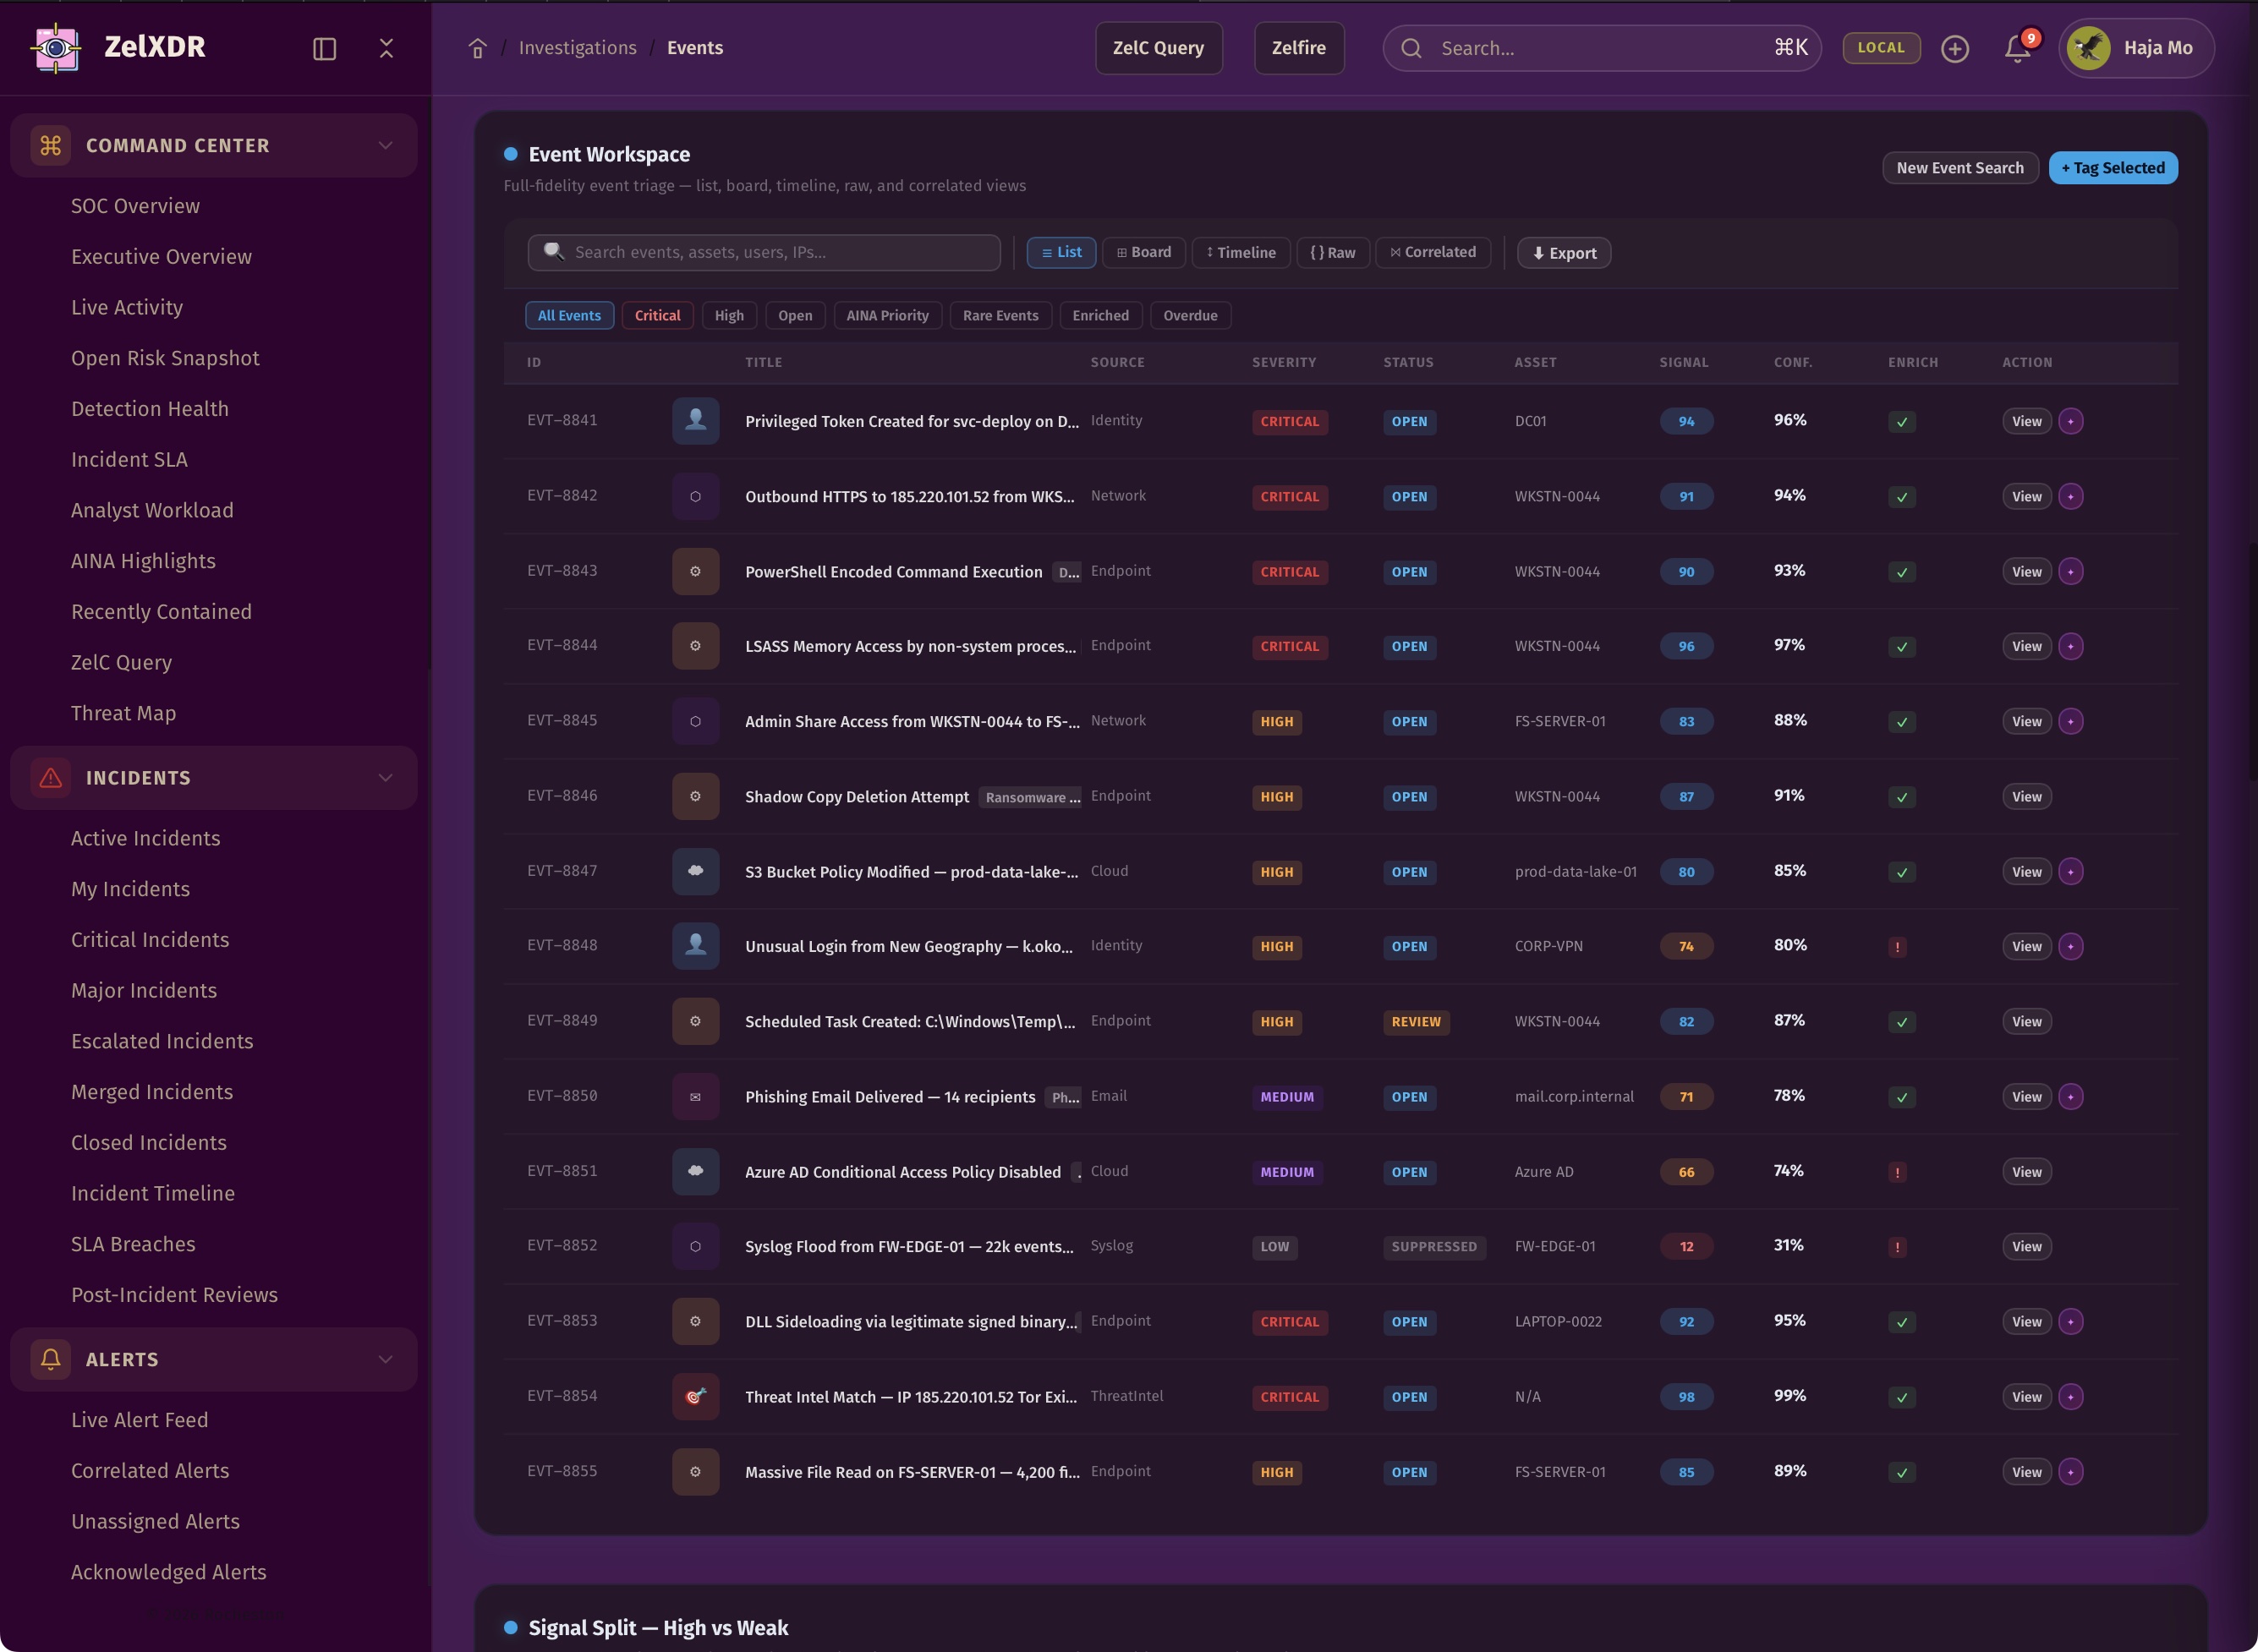Click View for event EVT-8852
Screen dimensions: 2258x1652
2026,1246
